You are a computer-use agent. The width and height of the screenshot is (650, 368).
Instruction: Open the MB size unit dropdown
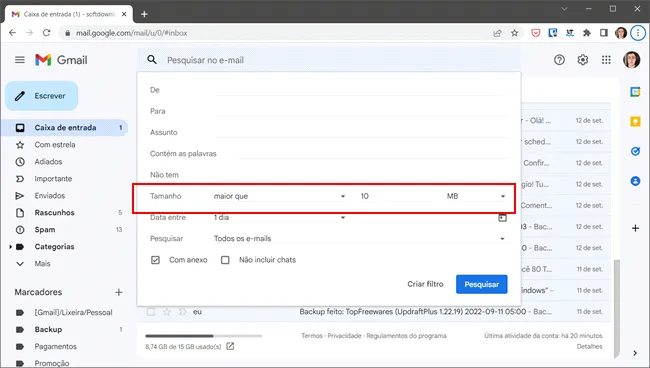pyautogui.click(x=476, y=196)
